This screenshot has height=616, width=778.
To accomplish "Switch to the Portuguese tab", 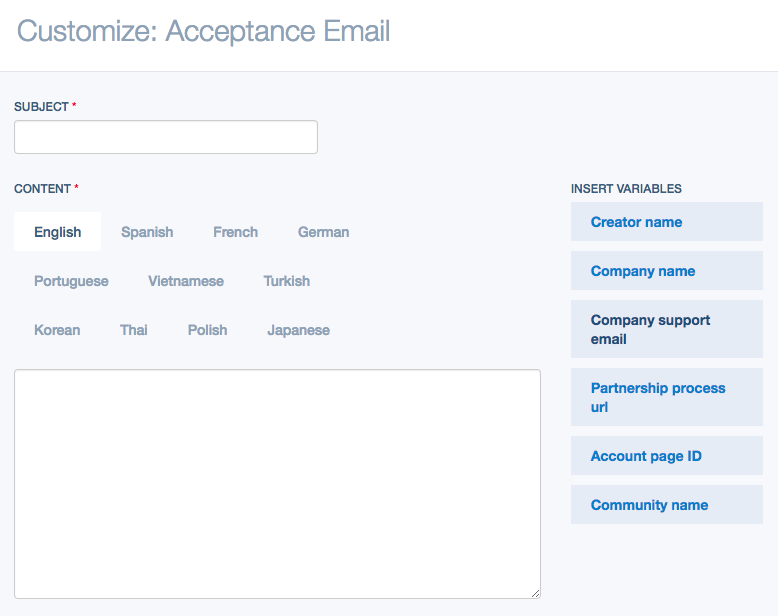I will [71, 281].
